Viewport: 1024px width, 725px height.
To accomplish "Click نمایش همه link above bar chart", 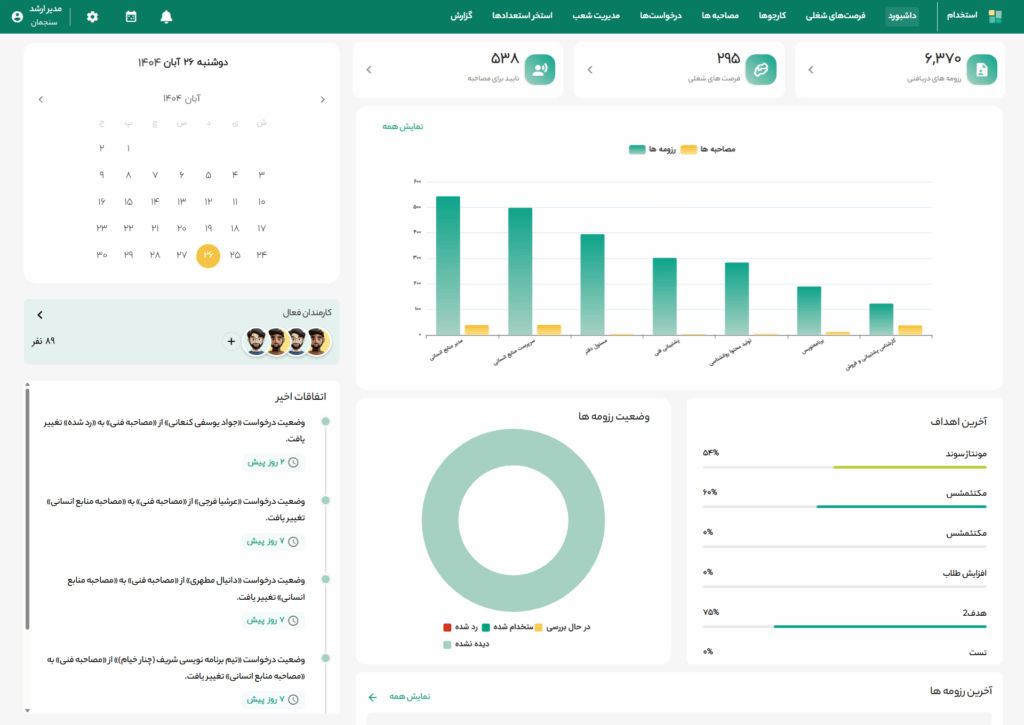I will coord(403,127).
